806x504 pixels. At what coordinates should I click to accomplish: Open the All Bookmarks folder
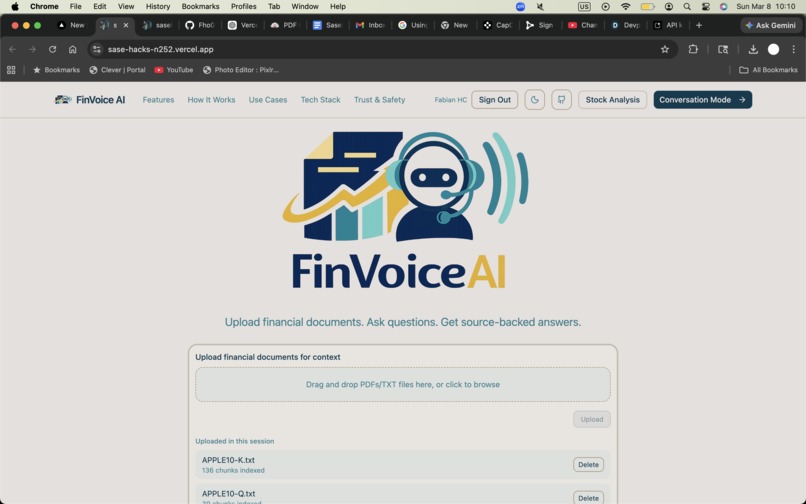tap(768, 70)
